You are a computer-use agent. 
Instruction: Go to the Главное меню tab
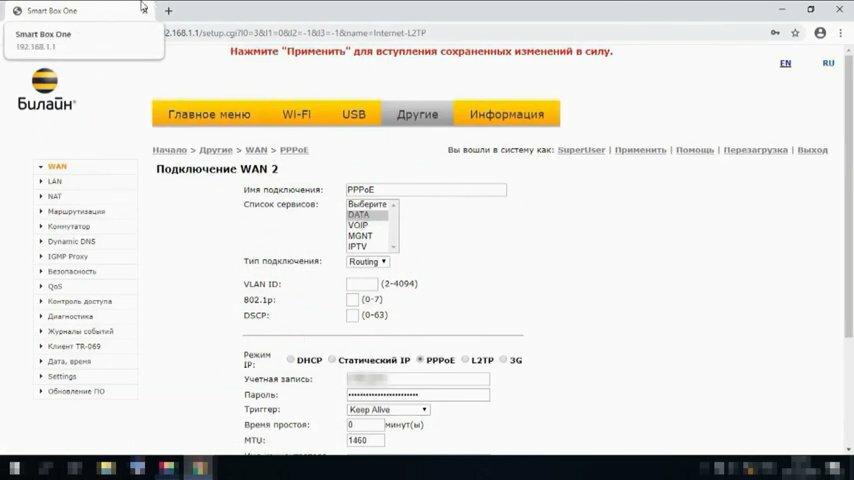tap(209, 114)
